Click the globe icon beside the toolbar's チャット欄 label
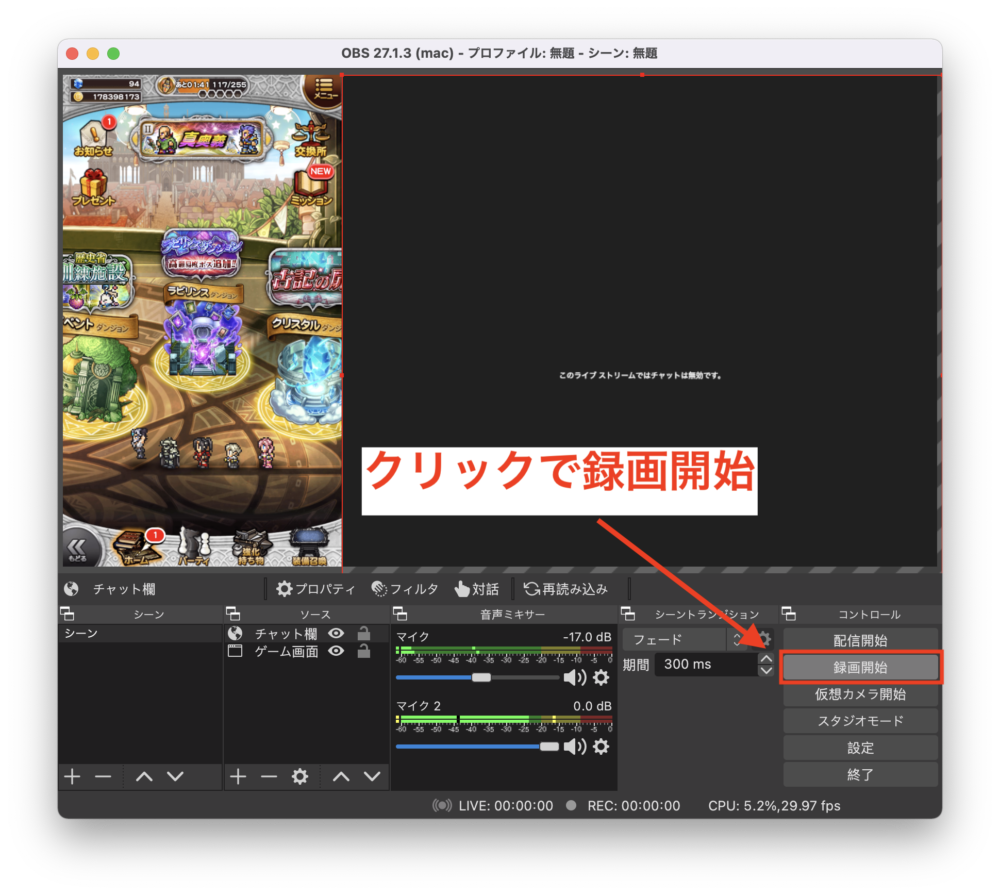Screen dimensions: 1000x895 (71, 589)
